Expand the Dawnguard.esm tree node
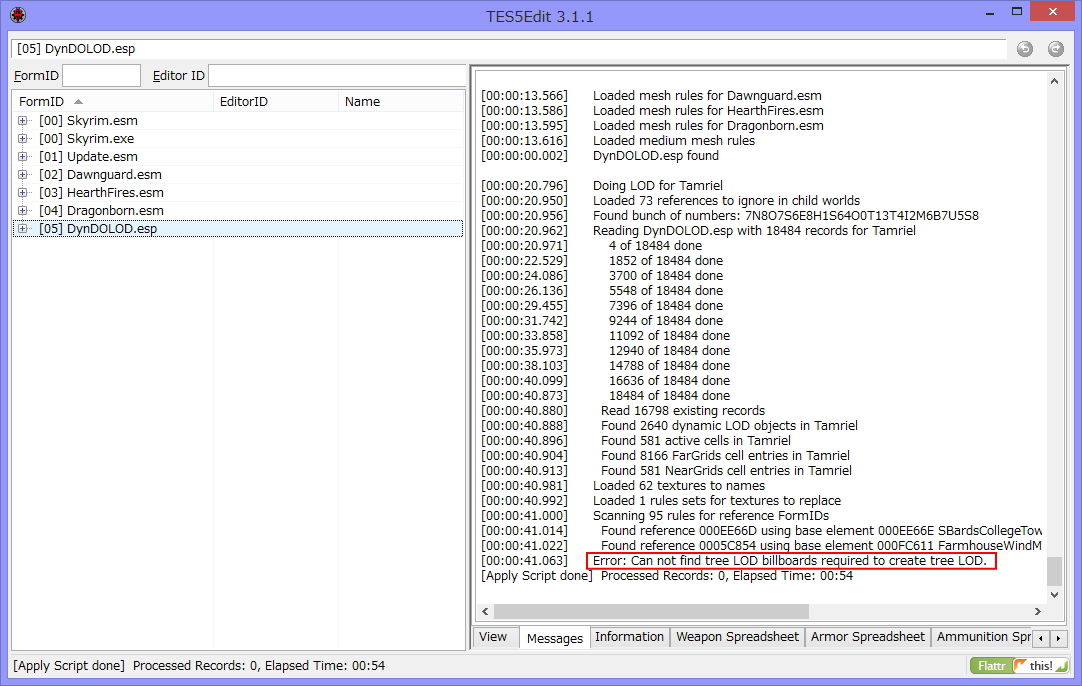This screenshot has height=686, width=1082. (23, 175)
